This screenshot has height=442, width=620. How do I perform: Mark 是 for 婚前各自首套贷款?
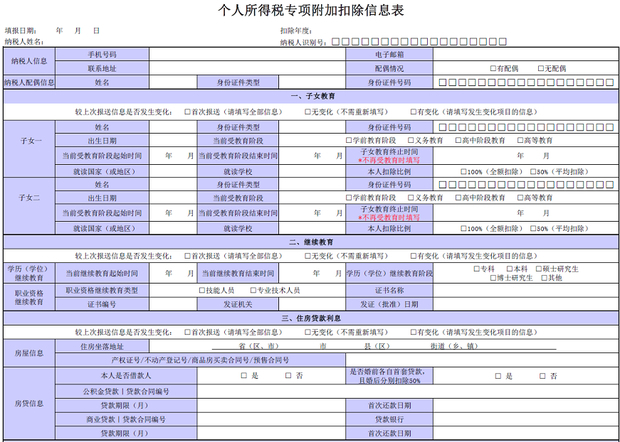click(498, 376)
